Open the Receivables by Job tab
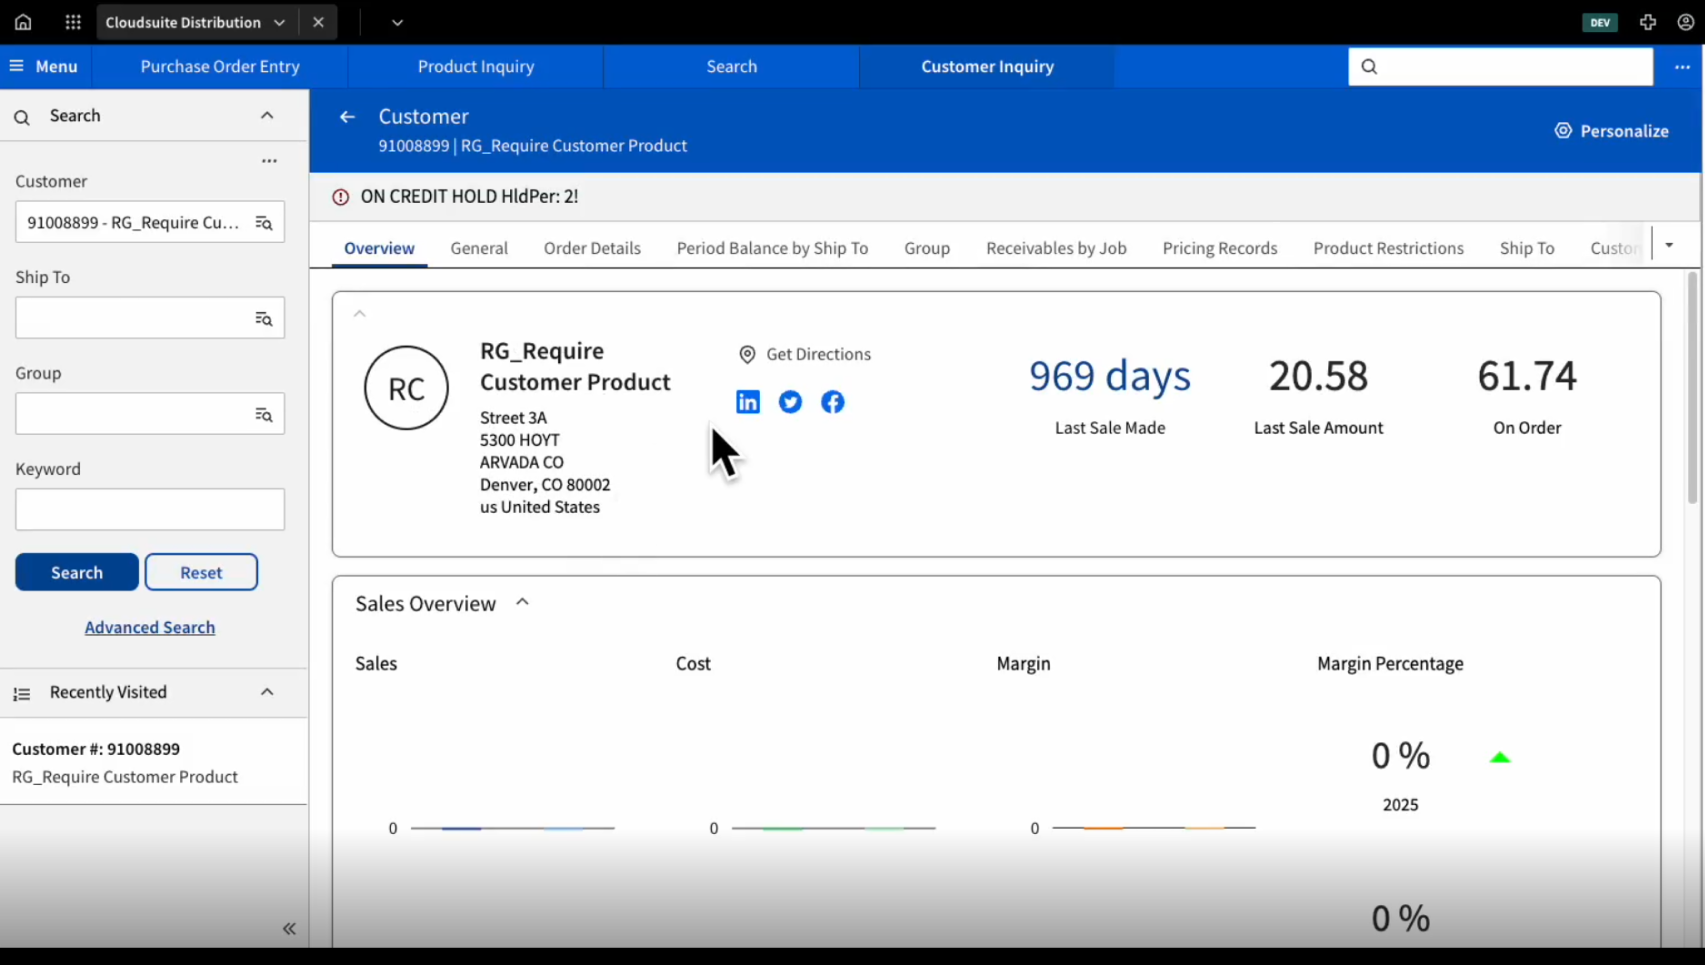The width and height of the screenshot is (1705, 965). click(x=1056, y=248)
